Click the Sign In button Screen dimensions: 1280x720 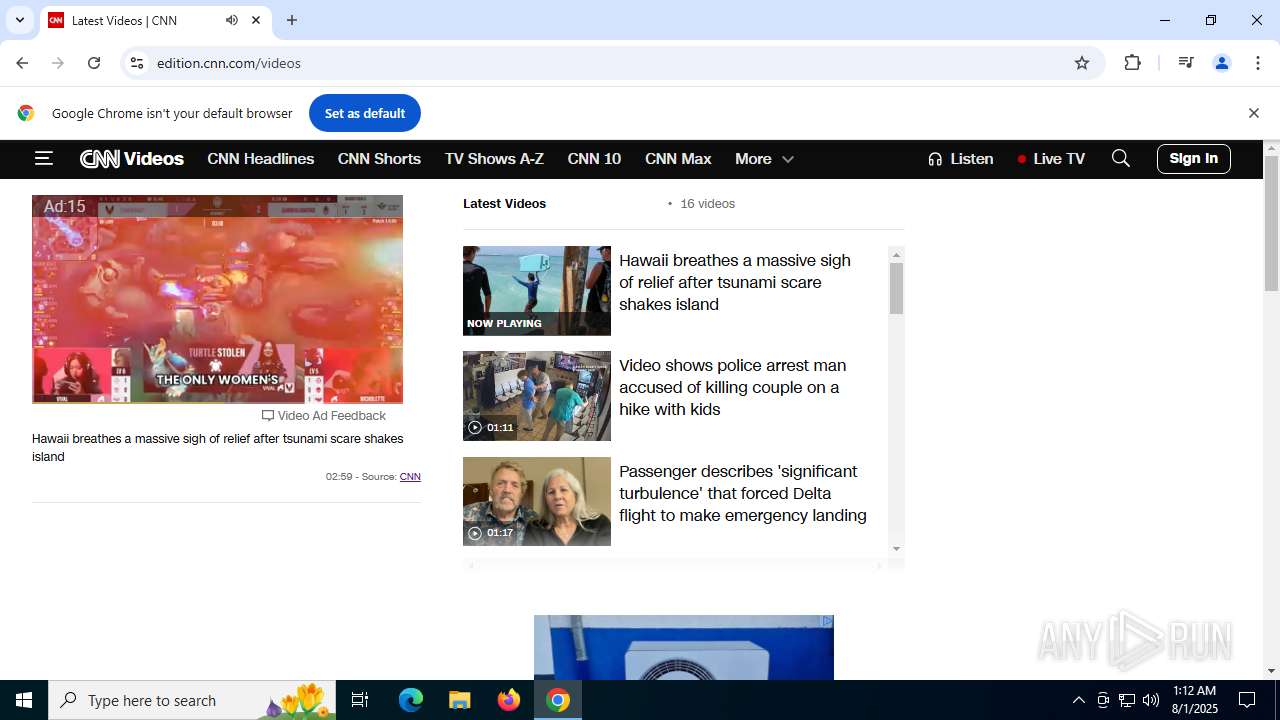tap(1193, 158)
